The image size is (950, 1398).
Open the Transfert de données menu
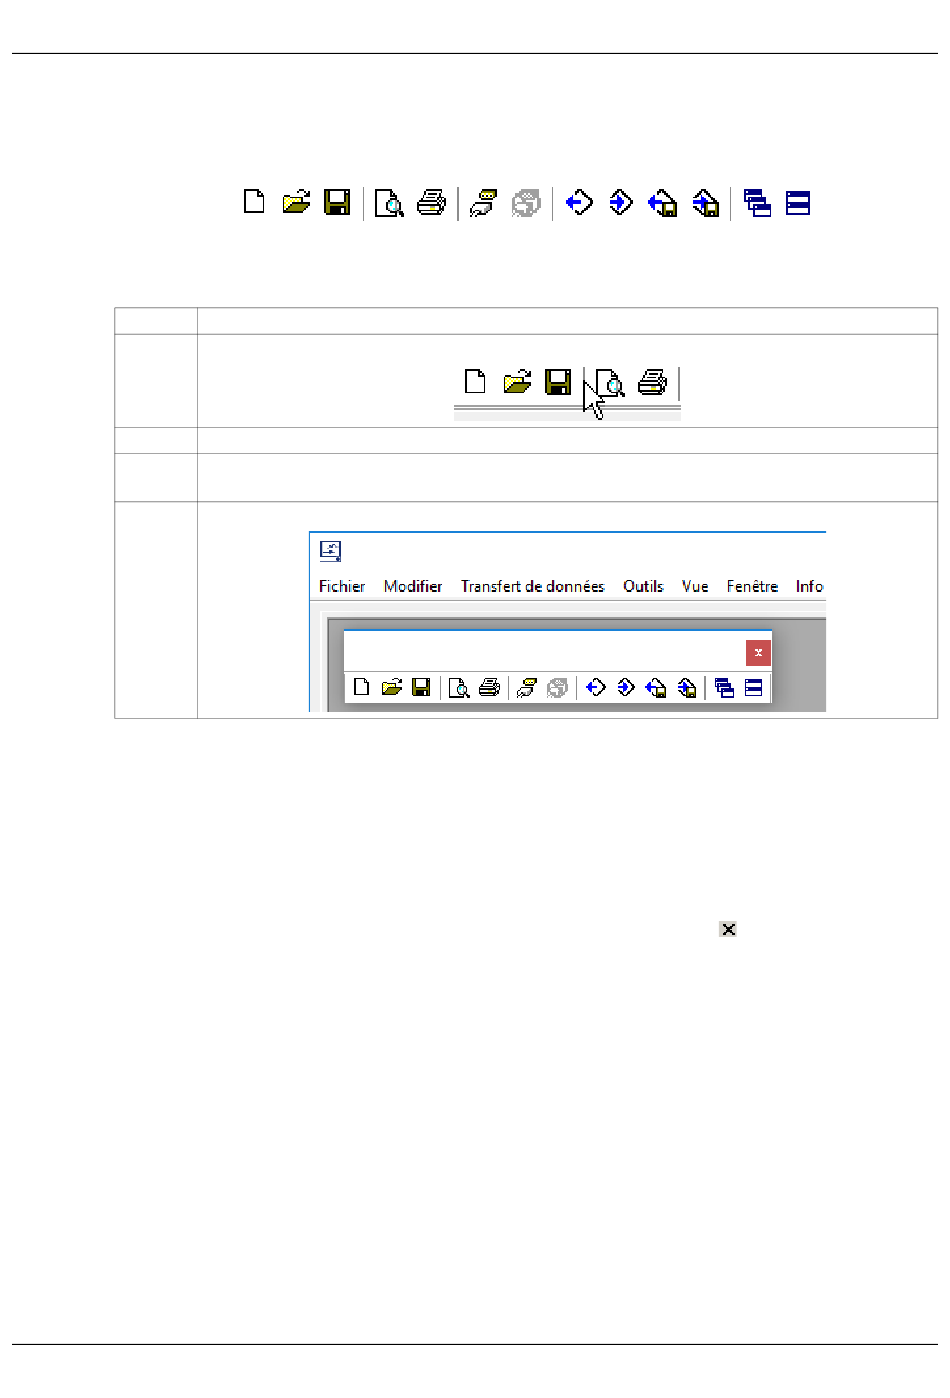click(533, 586)
